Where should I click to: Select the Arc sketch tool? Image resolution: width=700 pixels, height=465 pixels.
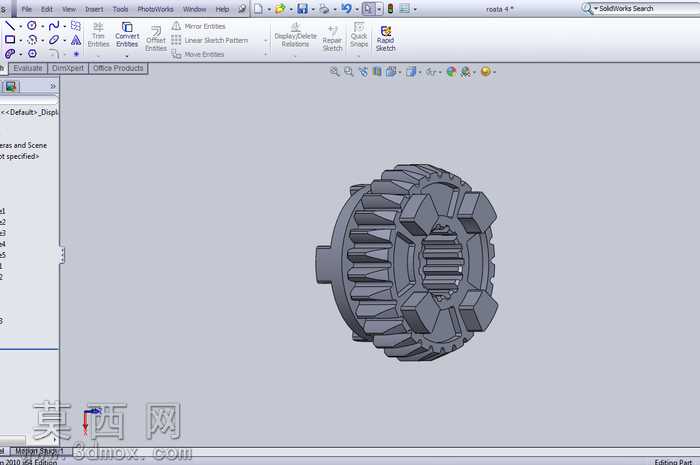click(32, 40)
